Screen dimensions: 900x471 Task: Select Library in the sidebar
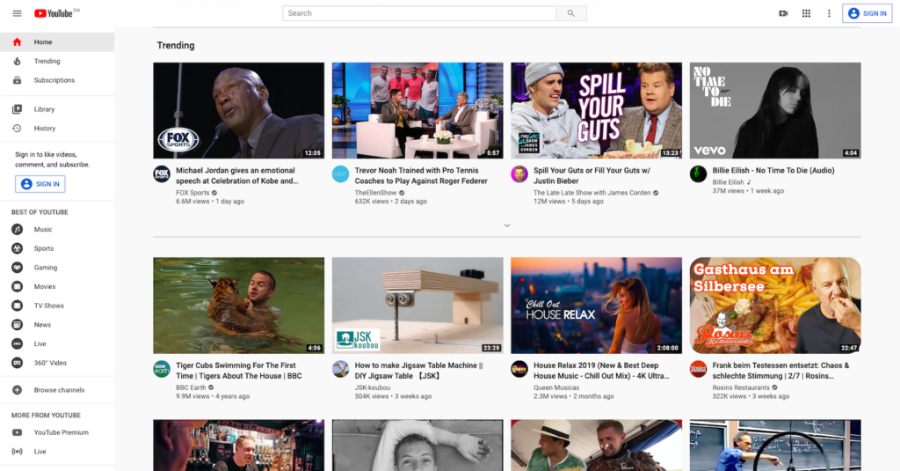[x=57, y=109]
